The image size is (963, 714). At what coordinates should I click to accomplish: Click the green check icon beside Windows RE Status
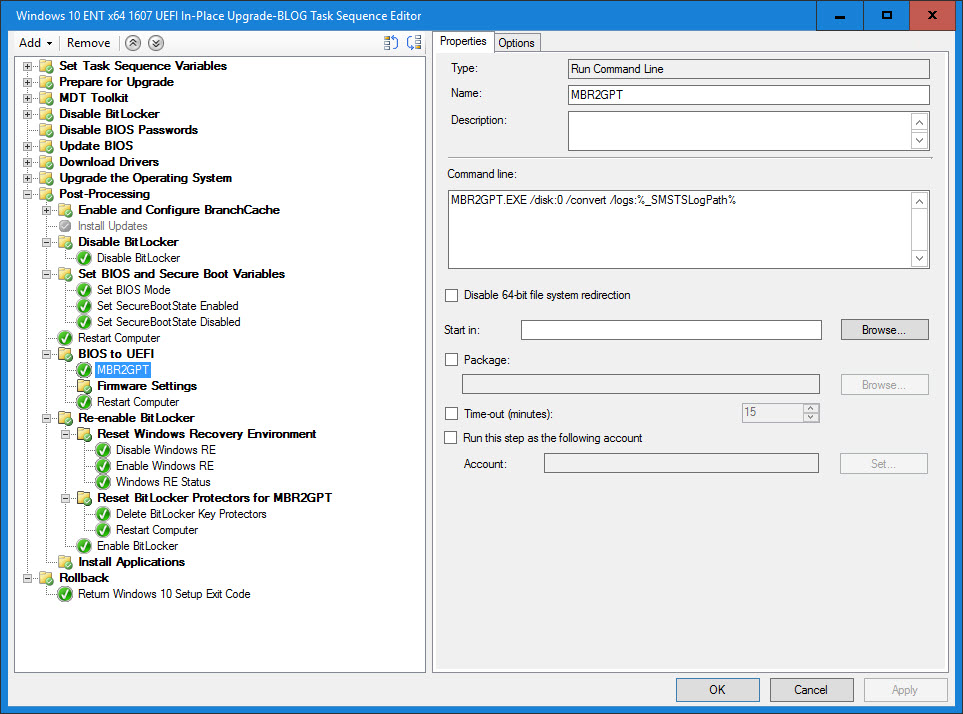103,482
